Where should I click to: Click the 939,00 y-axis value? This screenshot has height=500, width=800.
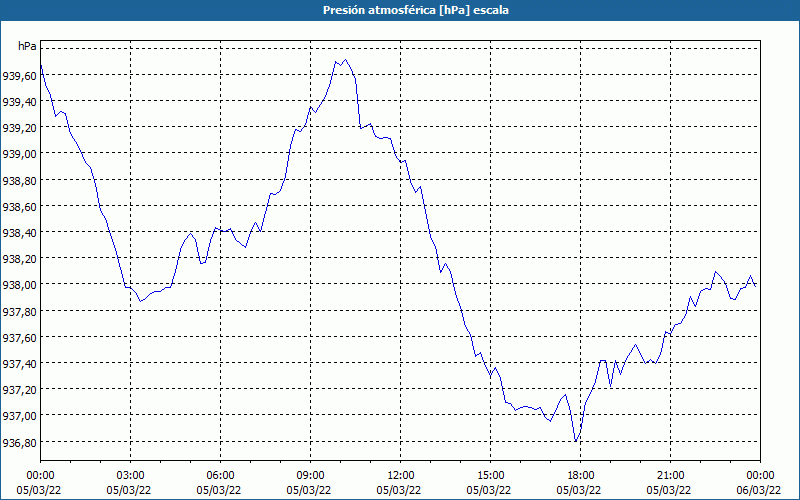tap(19, 154)
